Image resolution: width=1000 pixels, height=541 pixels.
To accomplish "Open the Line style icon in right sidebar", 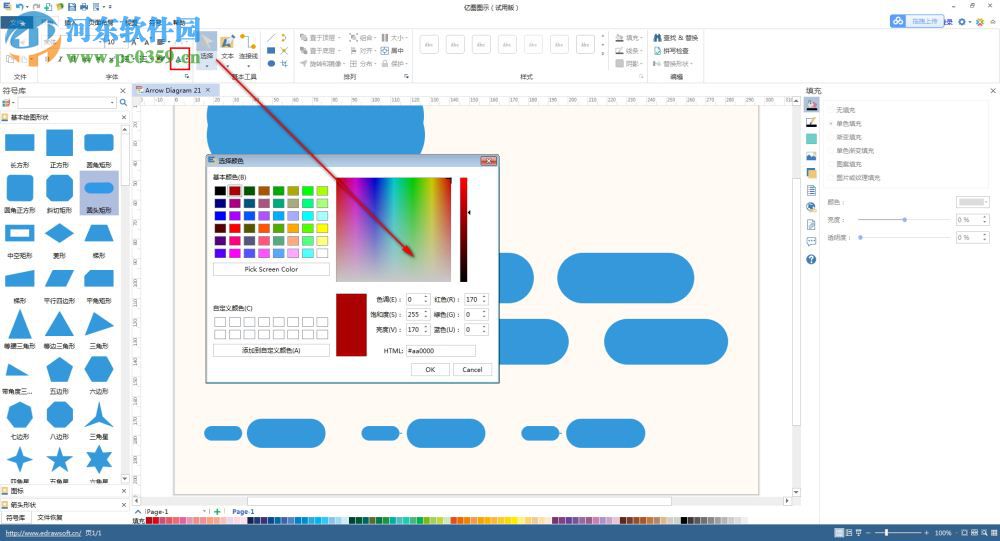I will pyautogui.click(x=811, y=122).
